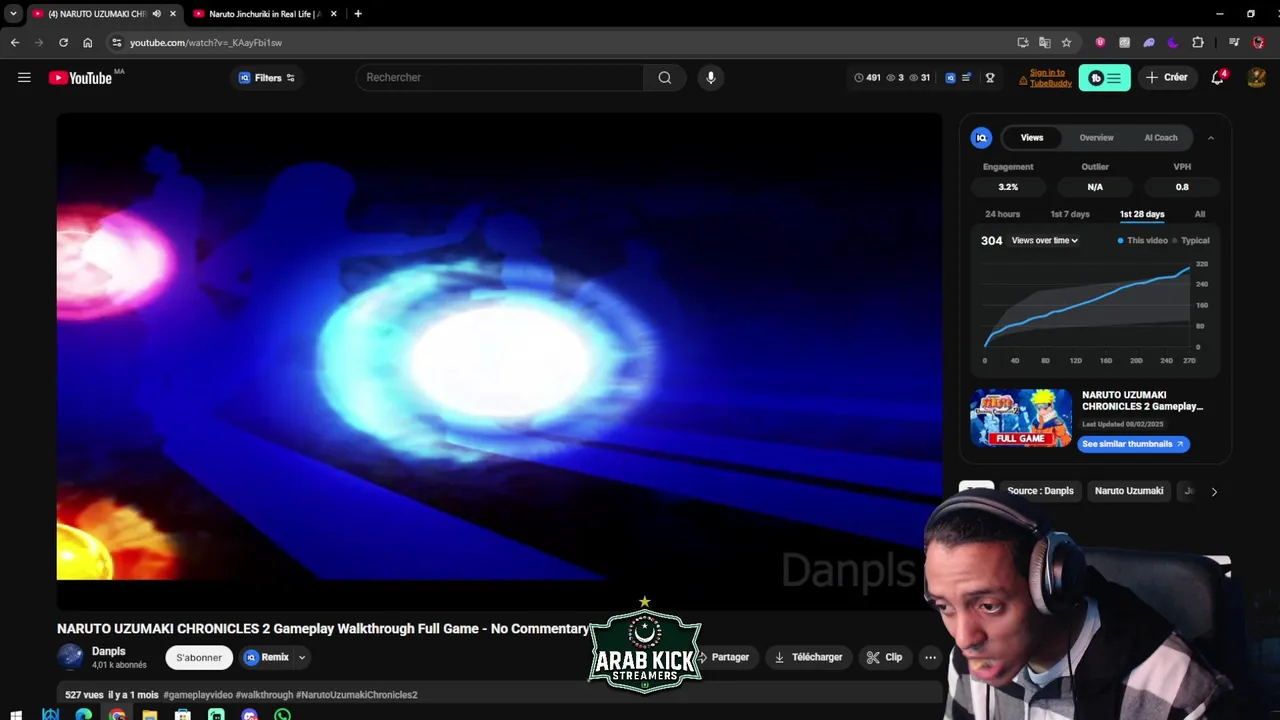The width and height of the screenshot is (1280, 720).
Task: Bookmark this page with the star icon
Action: pyautogui.click(x=1066, y=42)
